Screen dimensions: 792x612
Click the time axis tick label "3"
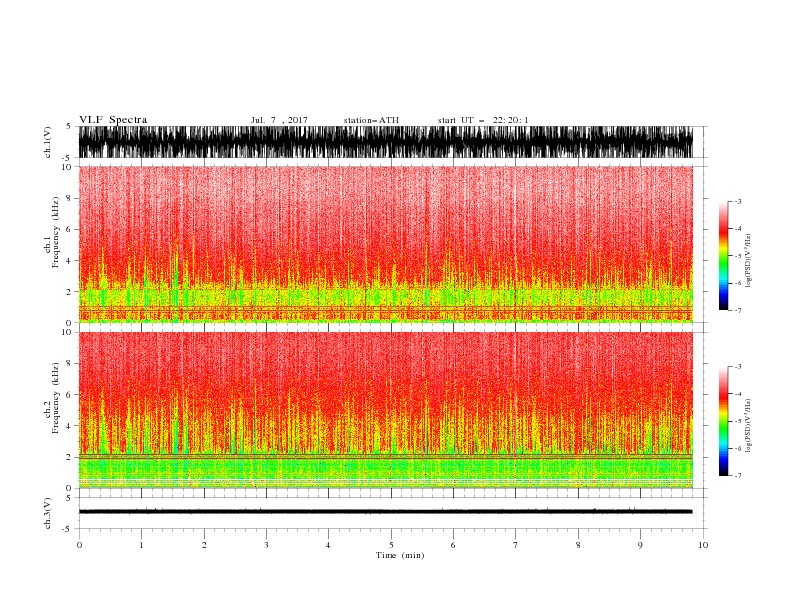point(266,545)
